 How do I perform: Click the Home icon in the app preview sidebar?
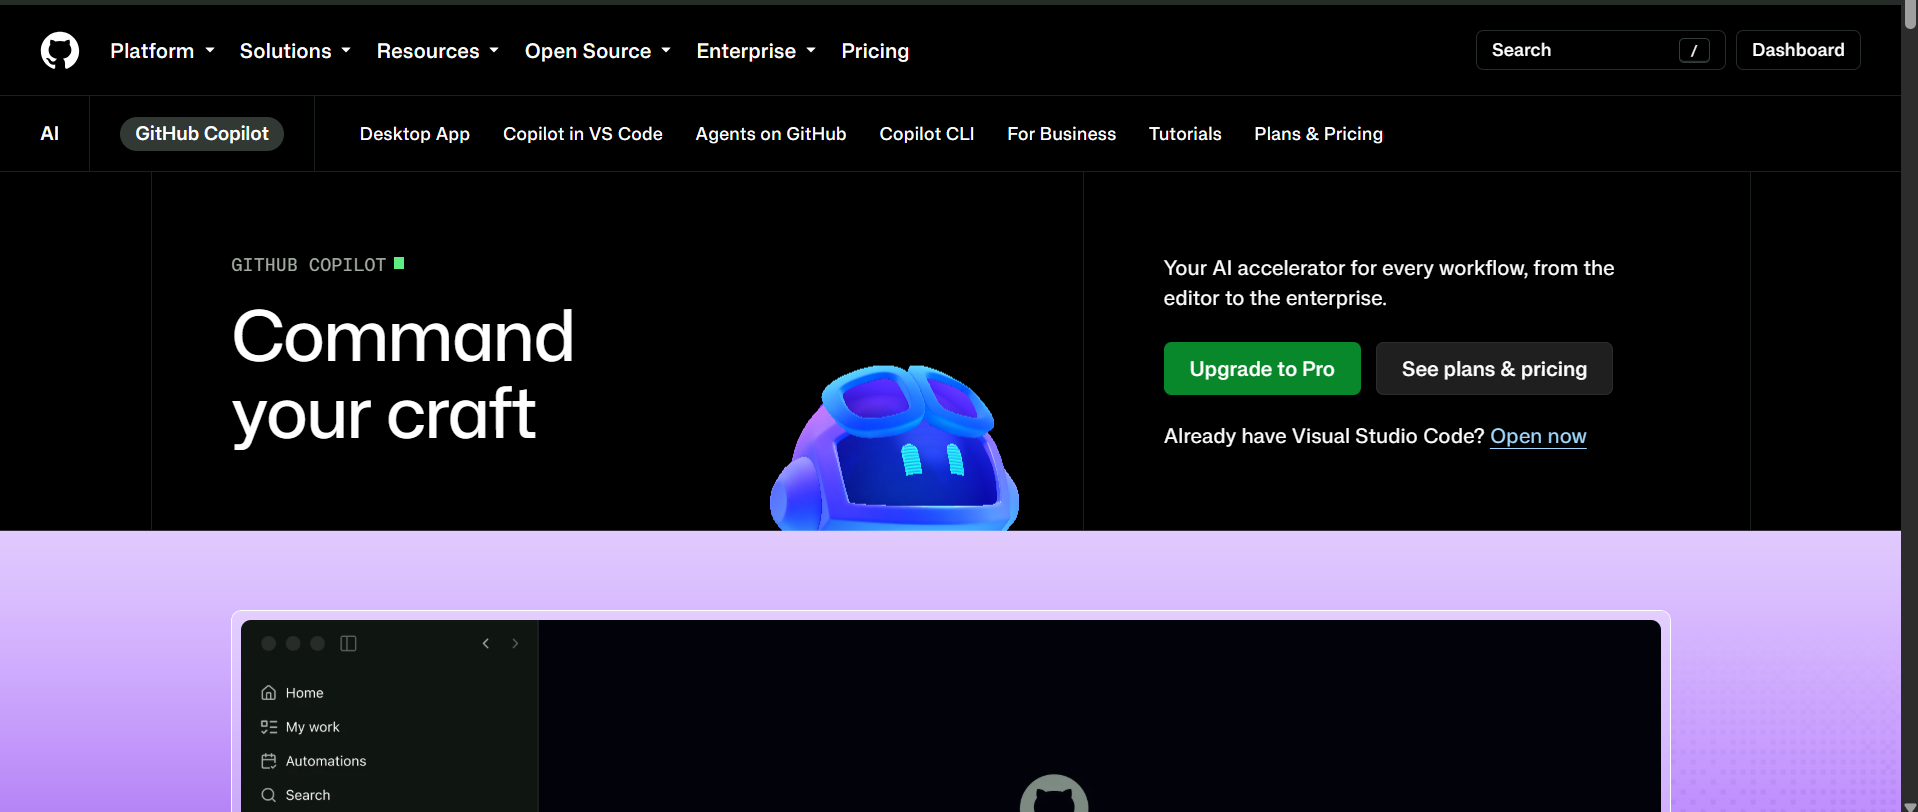click(x=269, y=693)
